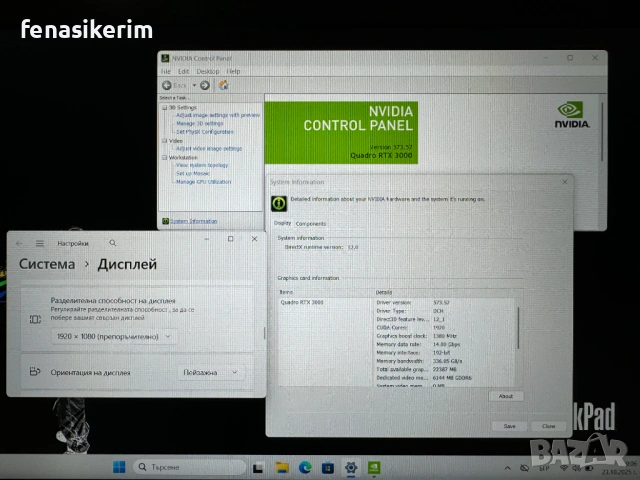640x480 pixels.
Task: Open the 1920 × 1080 resolution dropdown
Action: [114, 336]
